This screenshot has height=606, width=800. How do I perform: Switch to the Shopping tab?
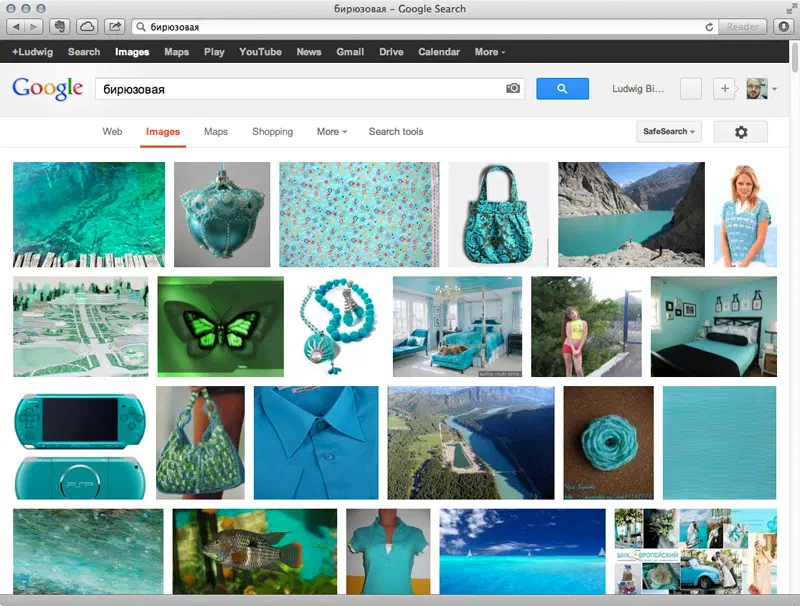coord(272,132)
